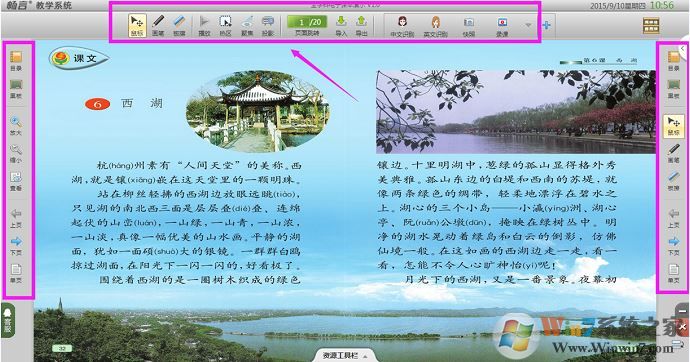The height and width of the screenshot is (362, 690).
Task: Go to previous page via right sidebar 上页
Action: click(673, 218)
